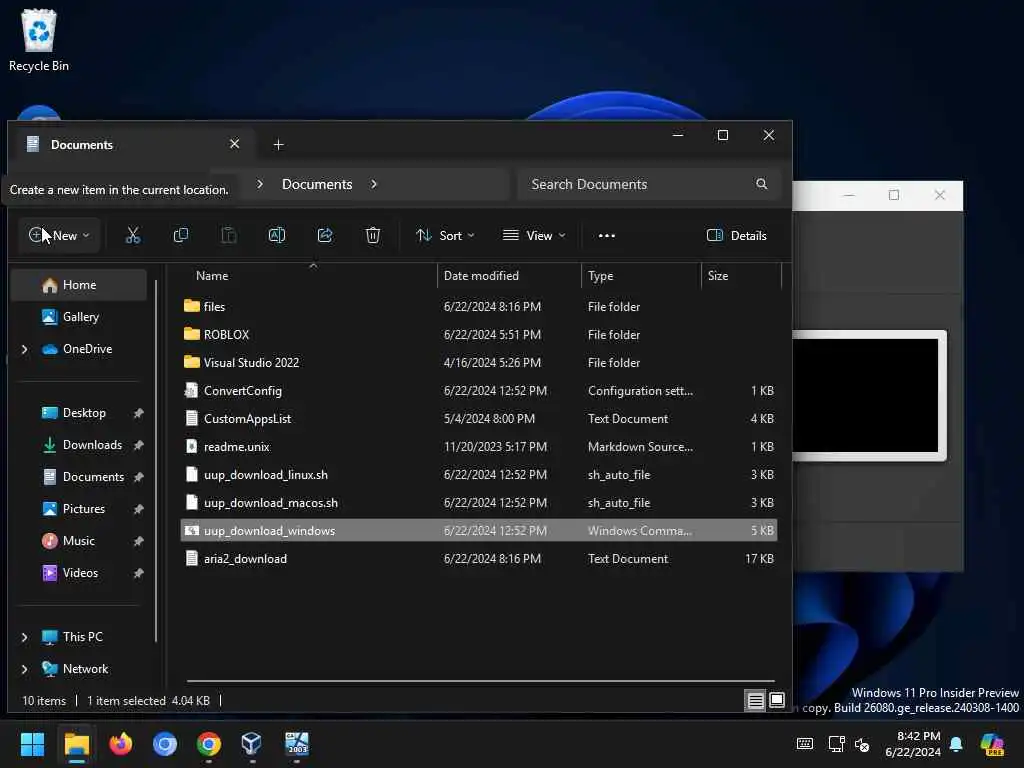1024x768 pixels.
Task: Click the Search Documents field
Action: pyautogui.click(x=648, y=184)
